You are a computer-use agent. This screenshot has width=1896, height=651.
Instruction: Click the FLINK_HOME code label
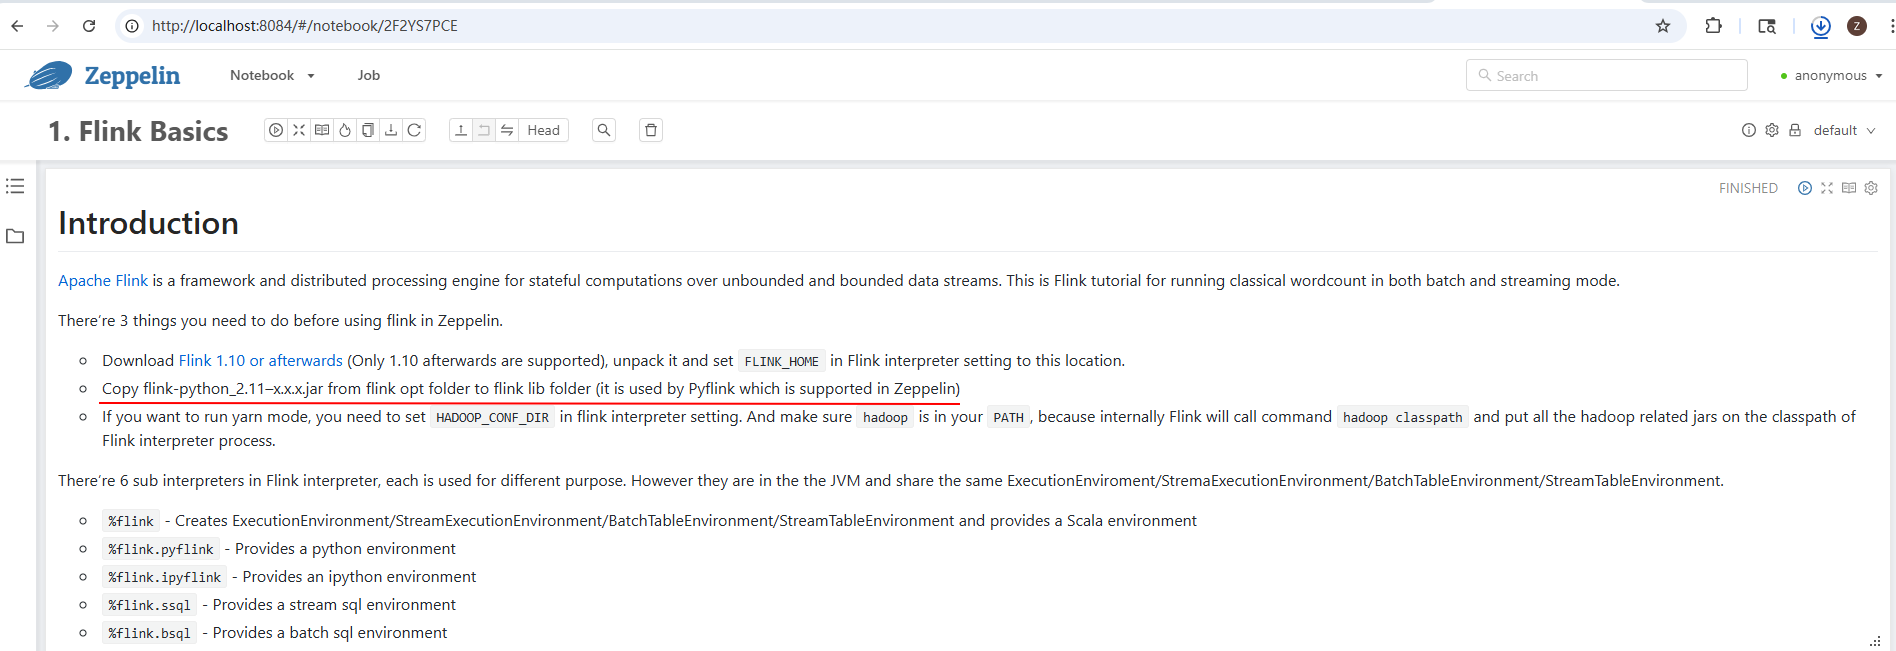coord(781,362)
